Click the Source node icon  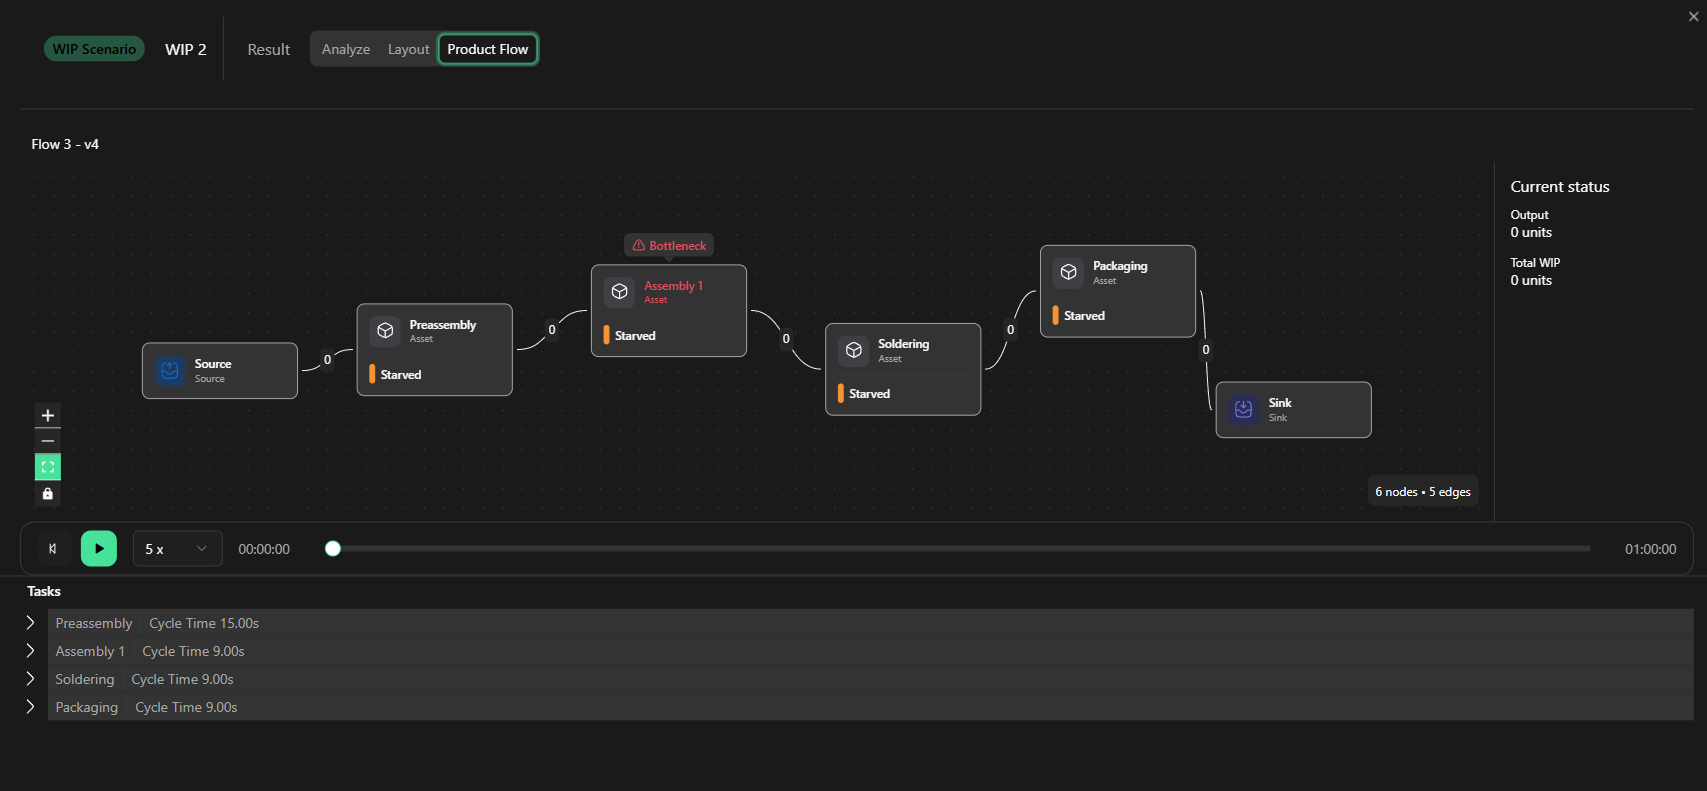coord(170,370)
